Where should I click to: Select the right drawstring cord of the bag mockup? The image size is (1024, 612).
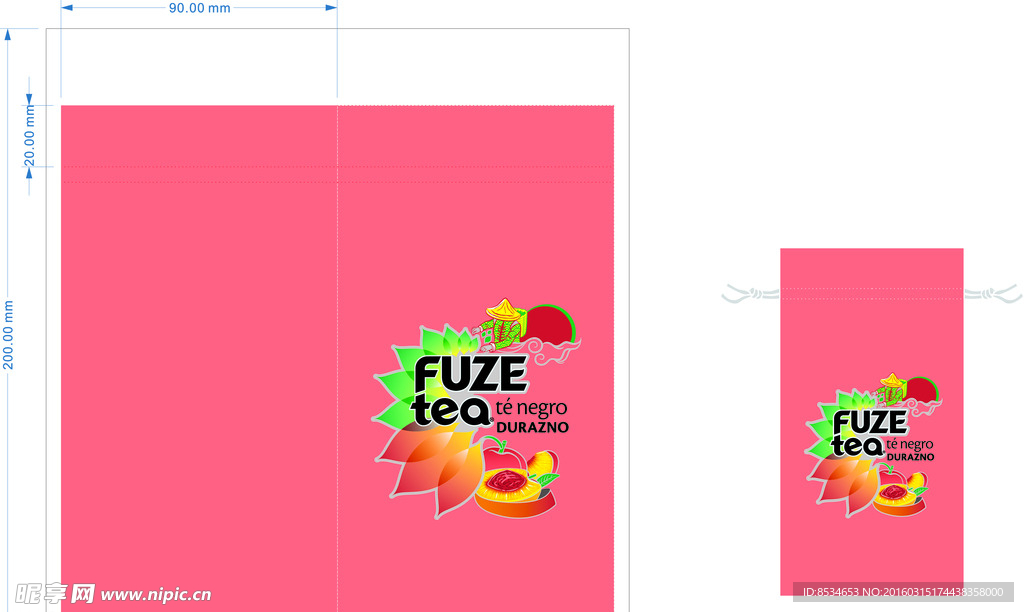click(x=993, y=293)
